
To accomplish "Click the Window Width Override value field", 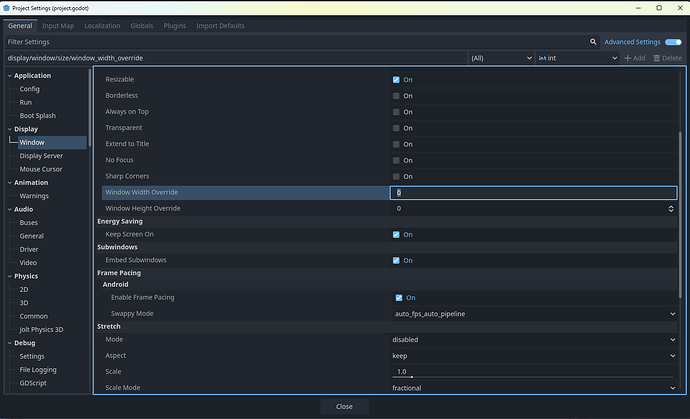I will click(x=533, y=192).
